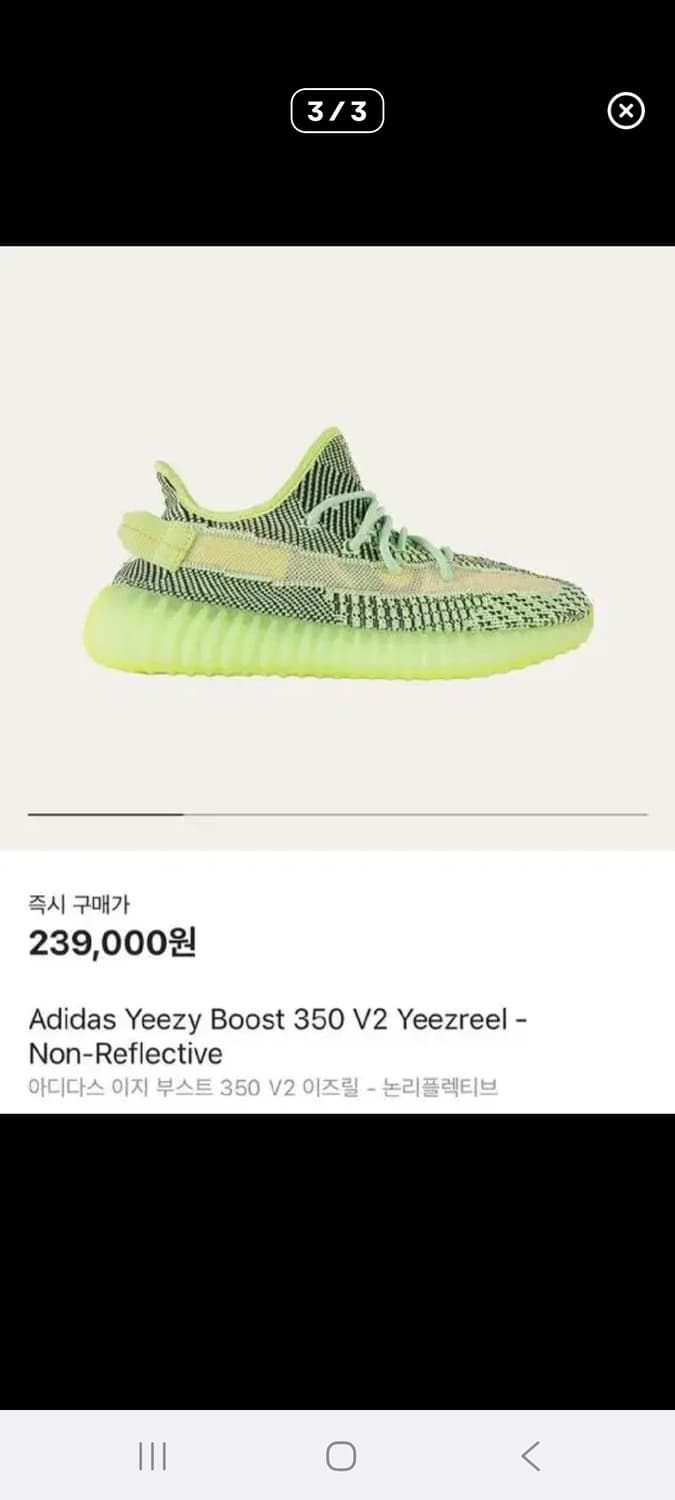Image resolution: width=675 pixels, height=1500 pixels.
Task: Tap the Android home button icon
Action: pyautogui.click(x=341, y=1456)
